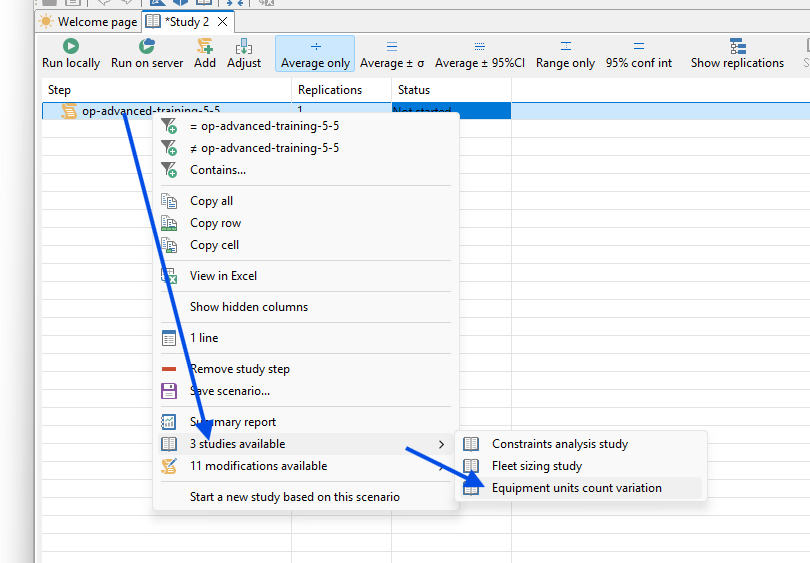Click the 3 studies available menu item
Screen dimensions: 810x563
[306, 444]
